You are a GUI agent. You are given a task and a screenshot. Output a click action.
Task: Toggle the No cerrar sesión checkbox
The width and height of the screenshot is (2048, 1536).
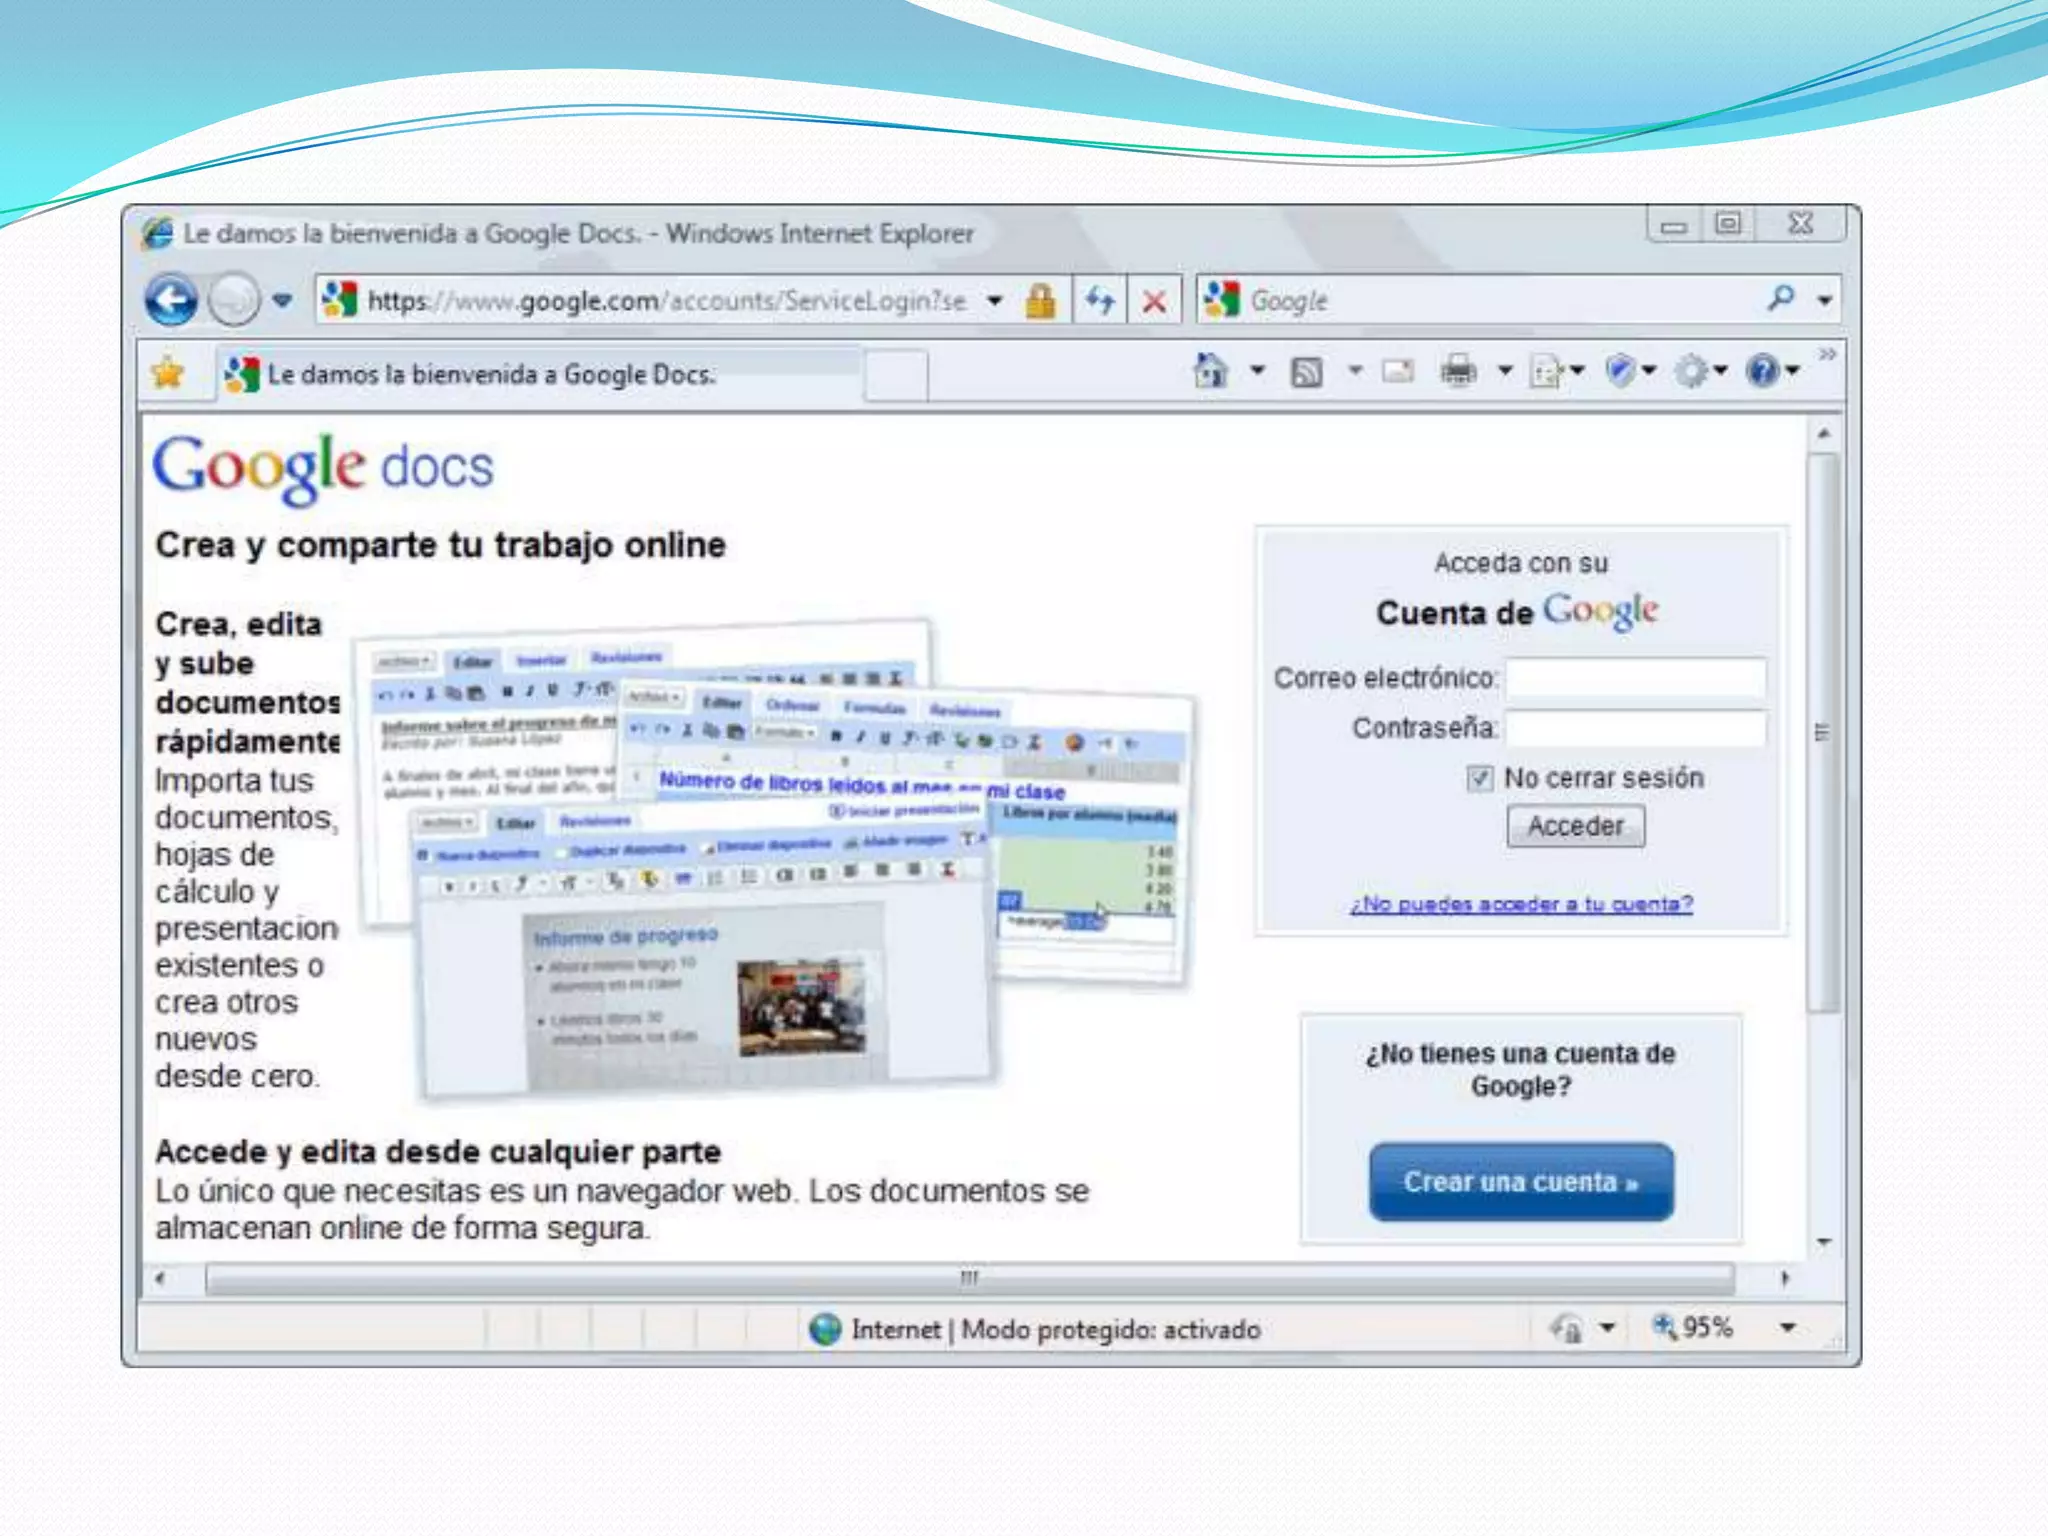click(x=1480, y=778)
